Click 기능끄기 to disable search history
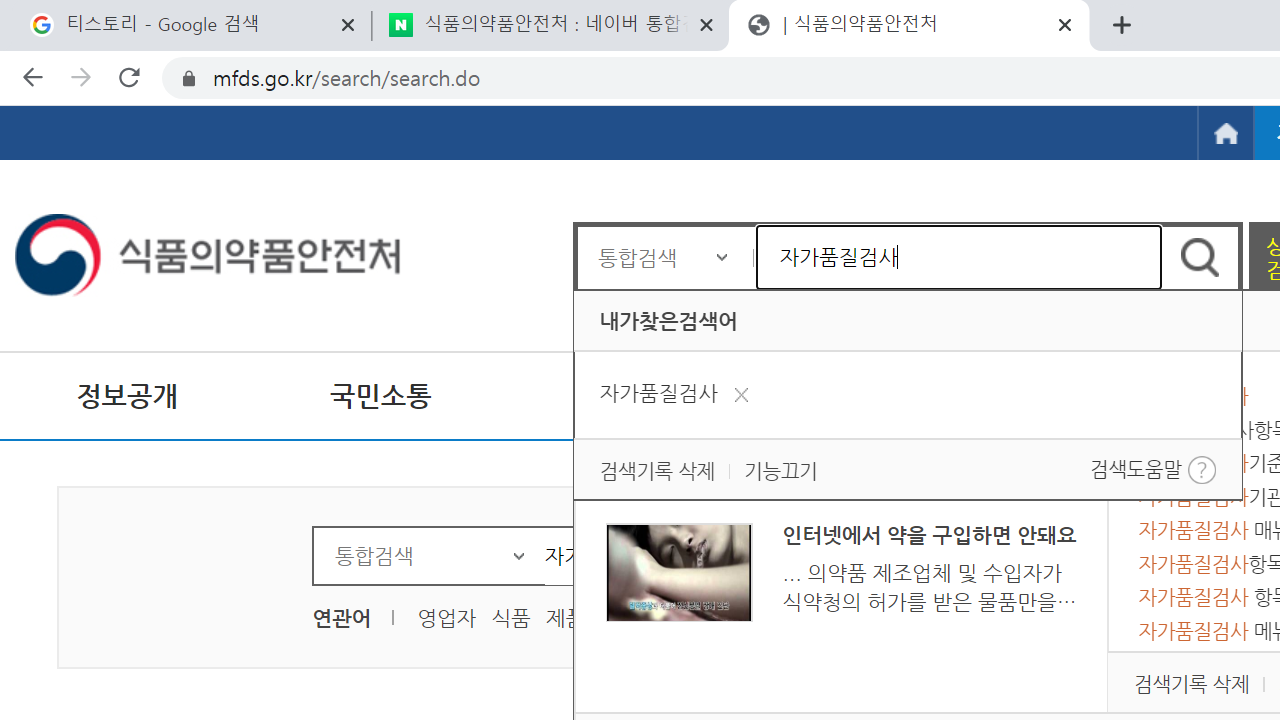Viewport: 1280px width, 720px height. 781,471
